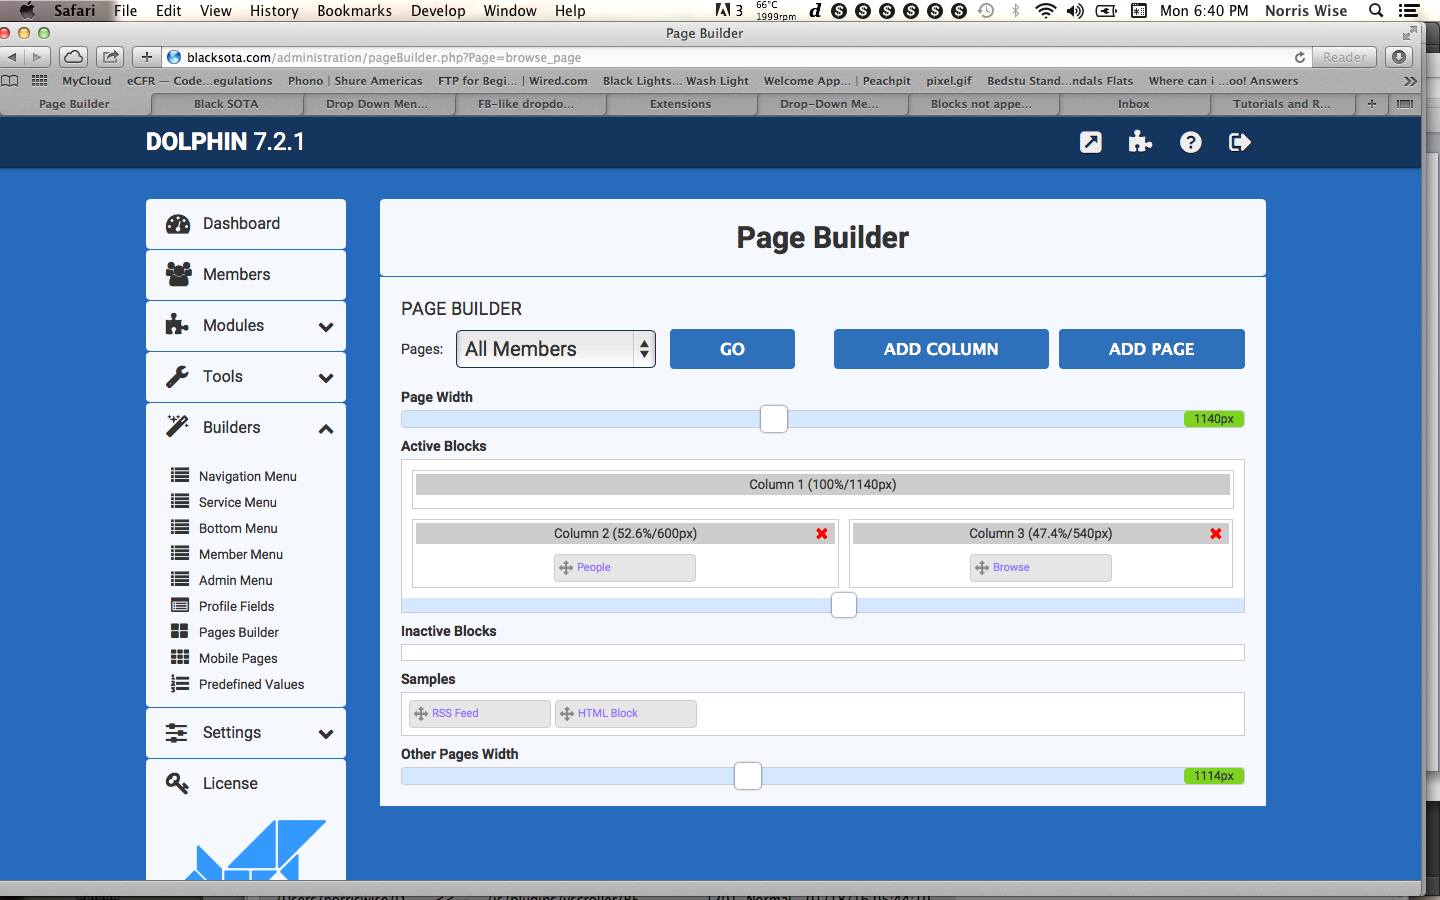Click the License key icon
This screenshot has width=1440, height=900.
pyautogui.click(x=178, y=783)
